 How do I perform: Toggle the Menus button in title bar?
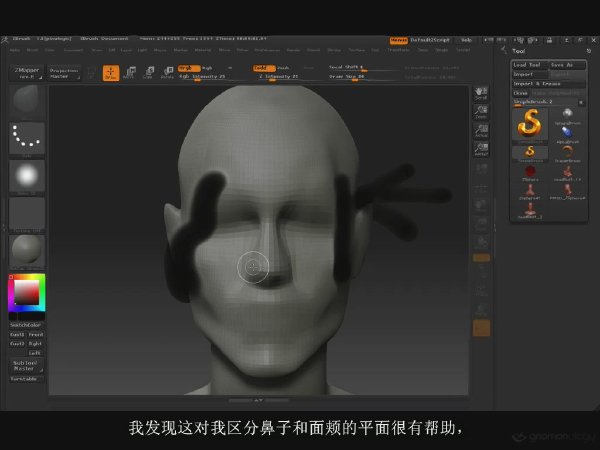point(399,40)
